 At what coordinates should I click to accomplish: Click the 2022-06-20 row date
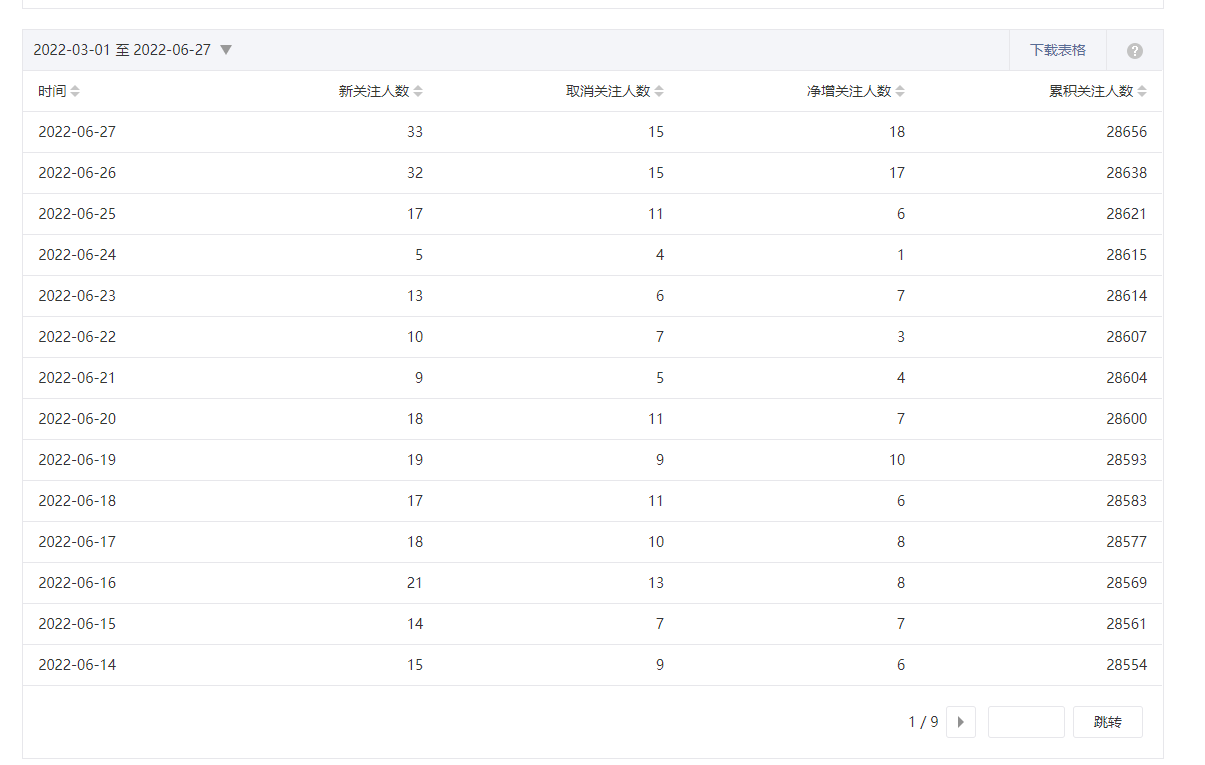77,419
